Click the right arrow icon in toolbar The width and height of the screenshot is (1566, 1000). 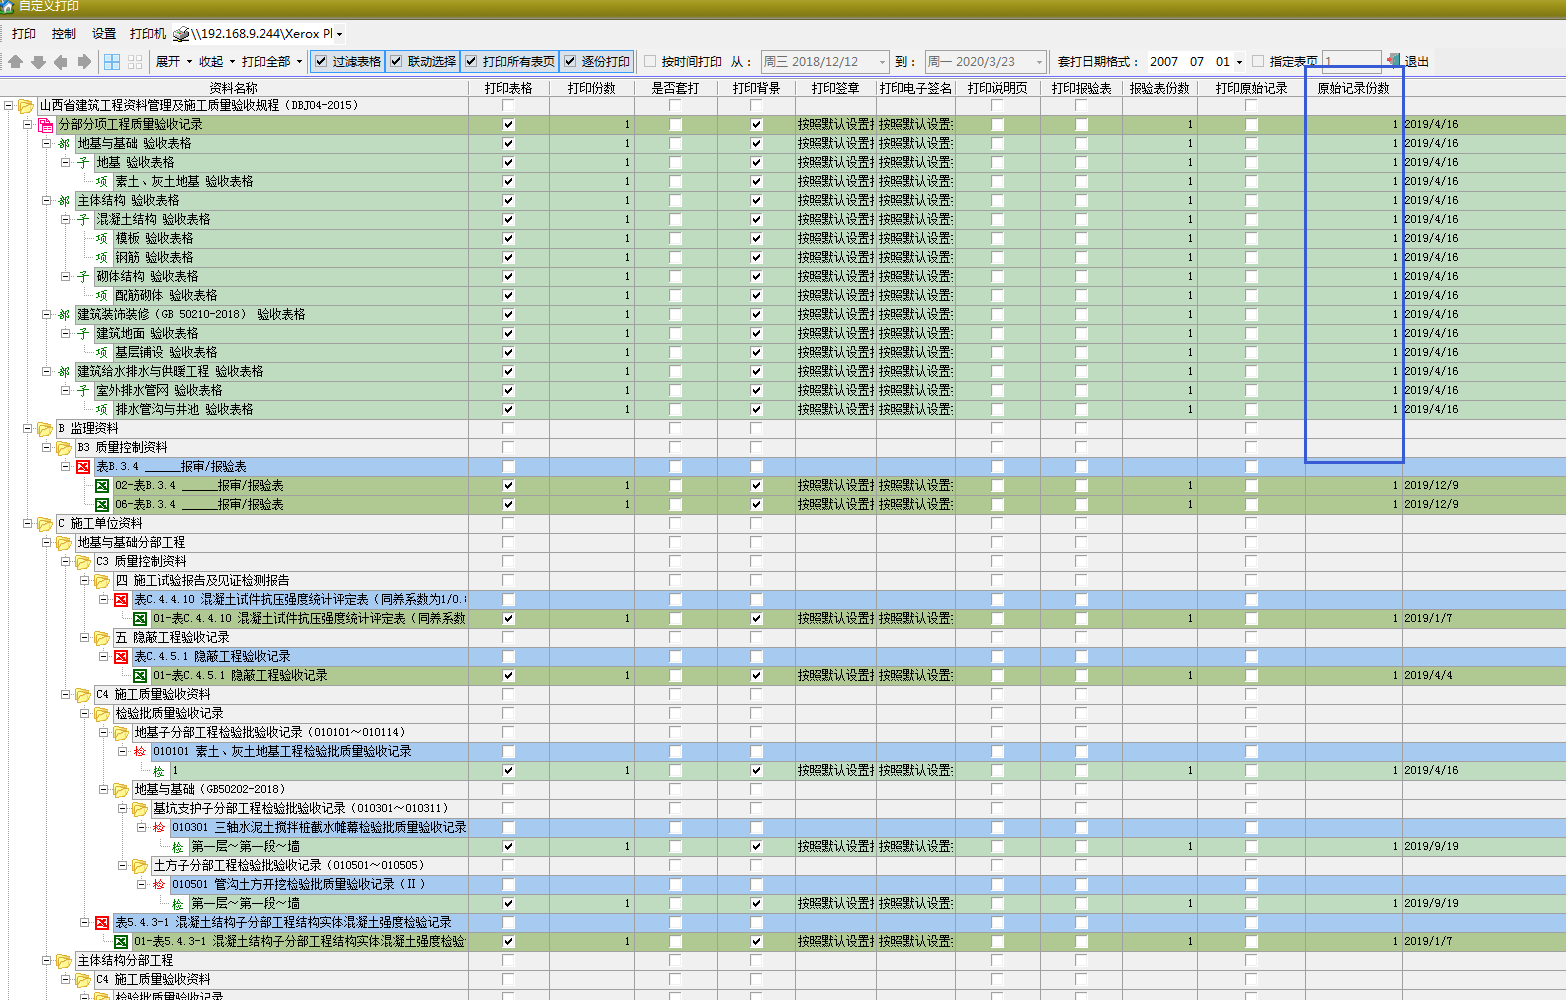[x=84, y=62]
